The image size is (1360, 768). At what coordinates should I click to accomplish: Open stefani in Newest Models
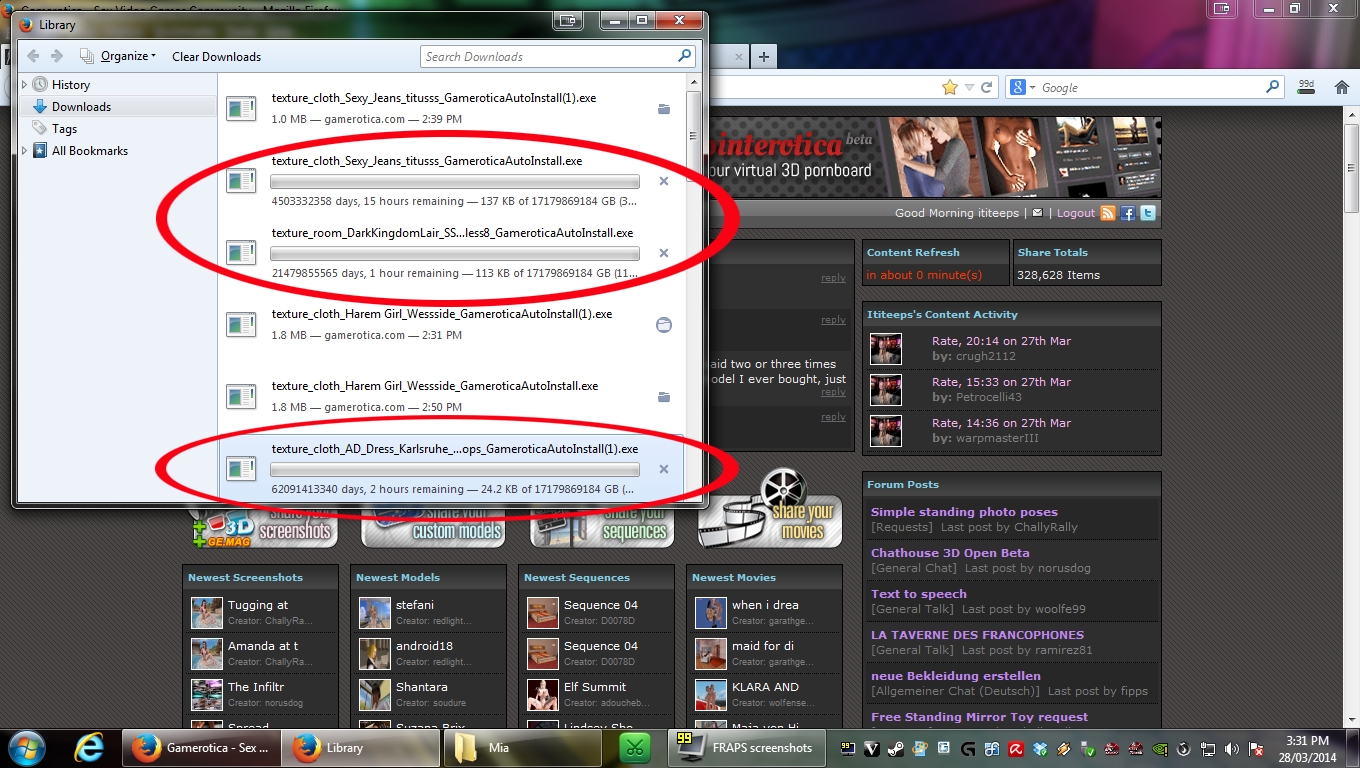(415, 605)
